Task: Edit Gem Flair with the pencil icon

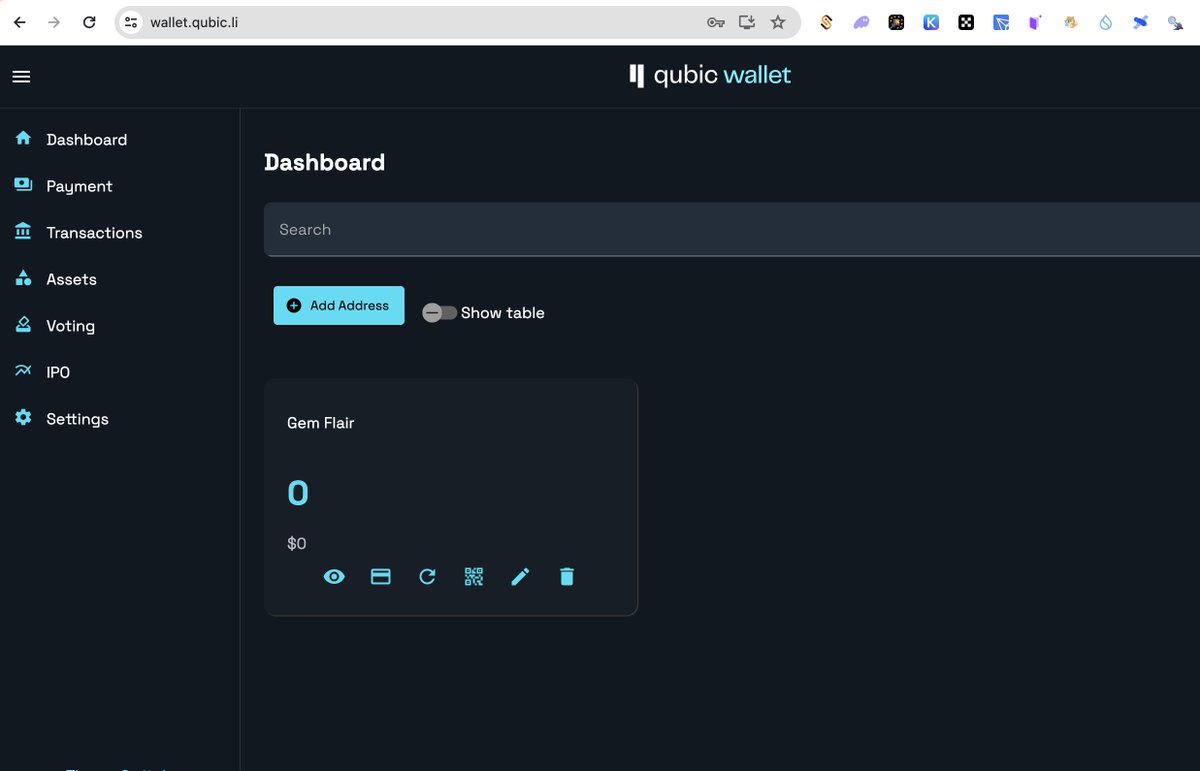Action: point(520,576)
